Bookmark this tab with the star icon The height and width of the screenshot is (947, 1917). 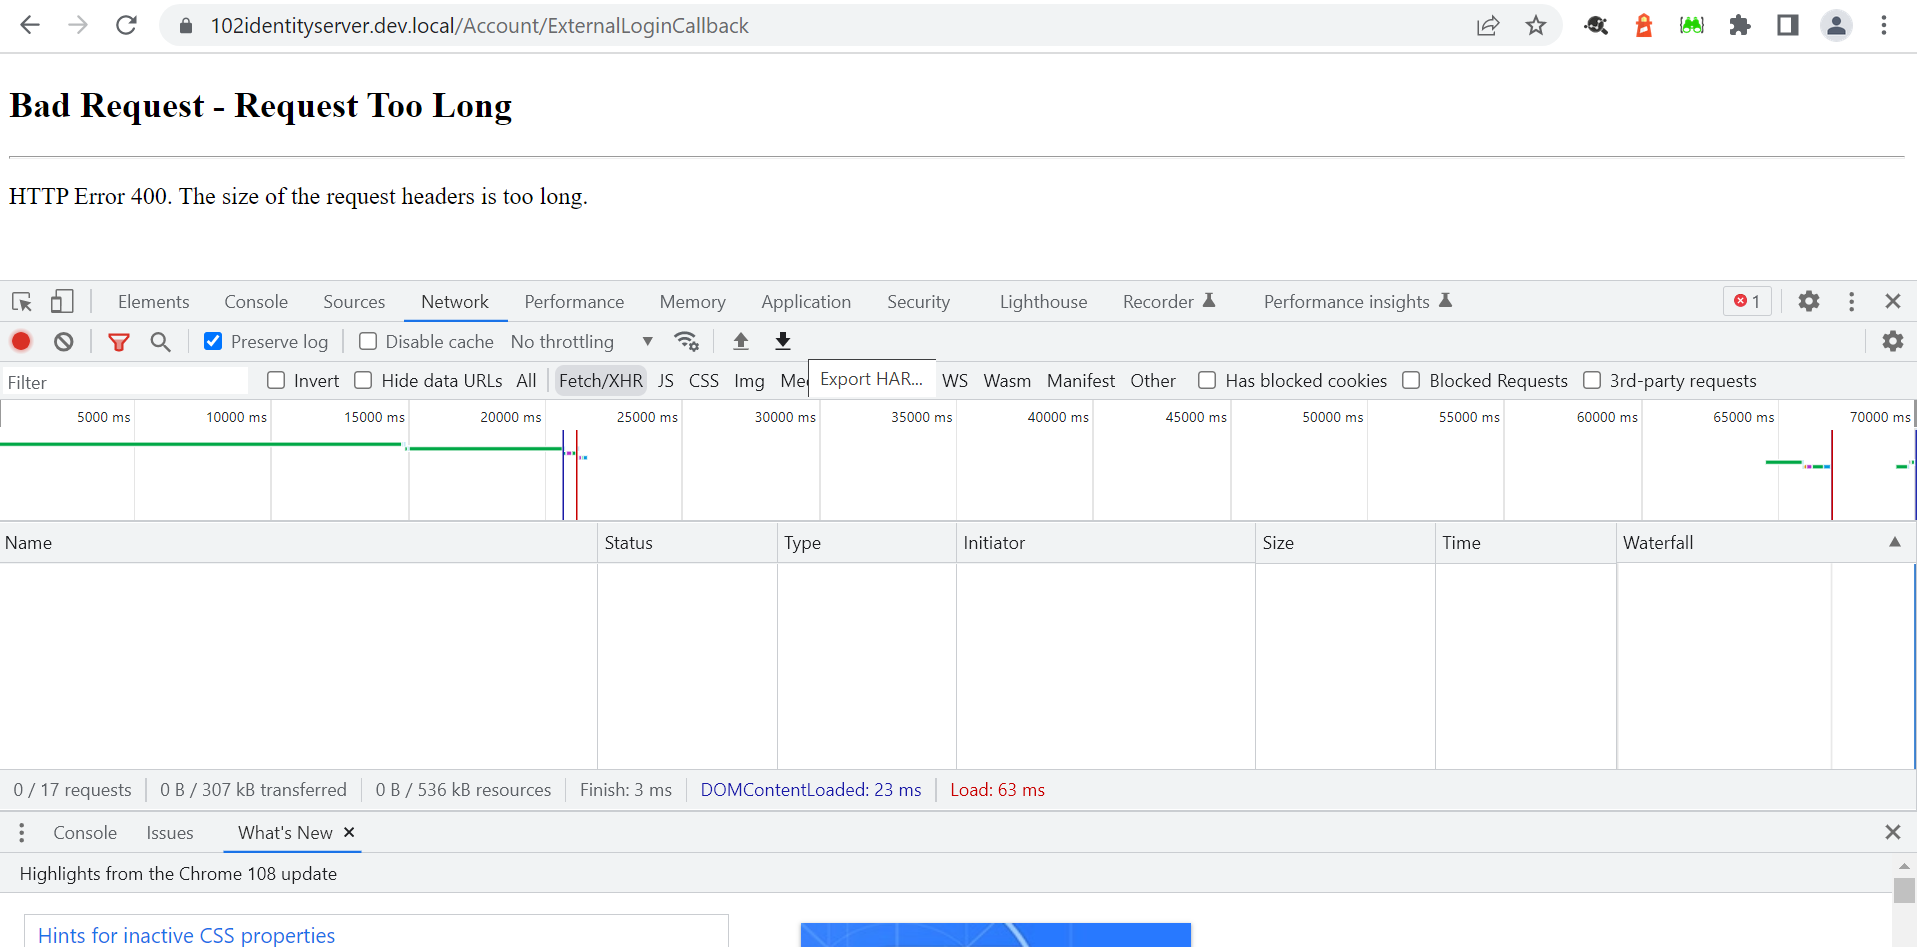point(1536,26)
